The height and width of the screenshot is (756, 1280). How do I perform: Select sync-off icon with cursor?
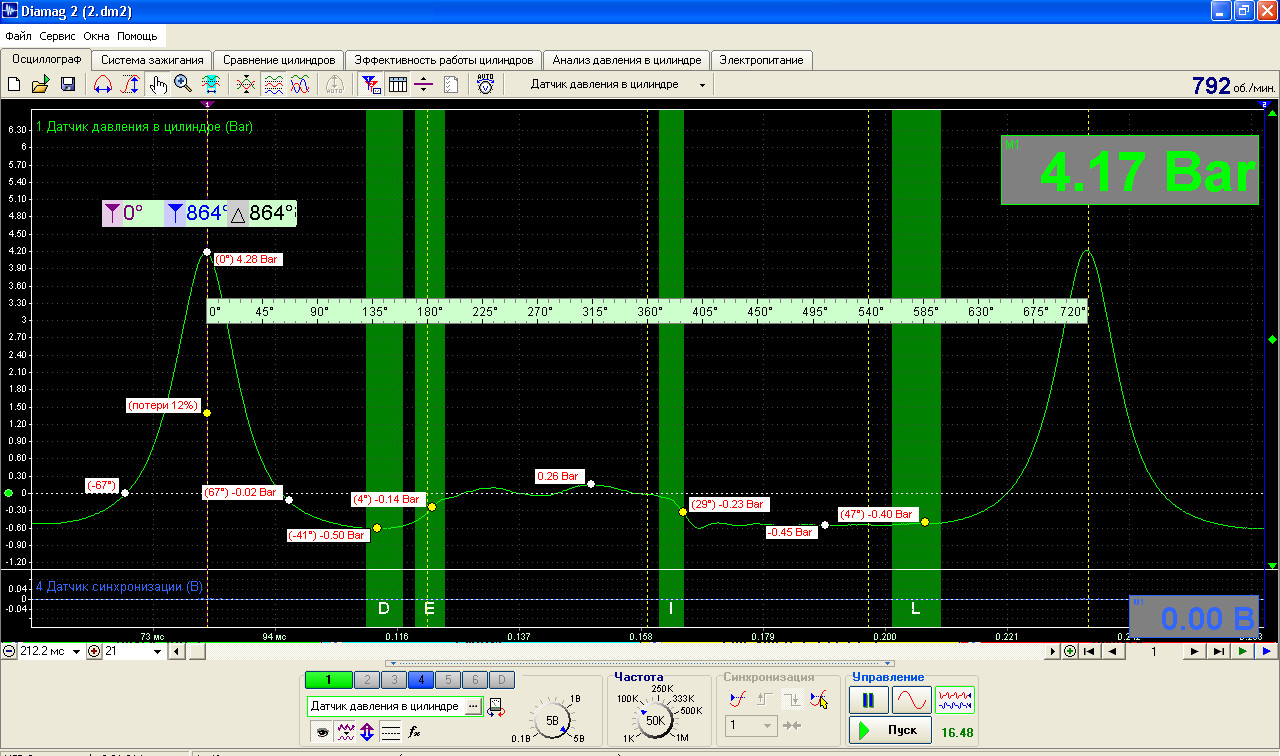pyautogui.click(x=818, y=699)
